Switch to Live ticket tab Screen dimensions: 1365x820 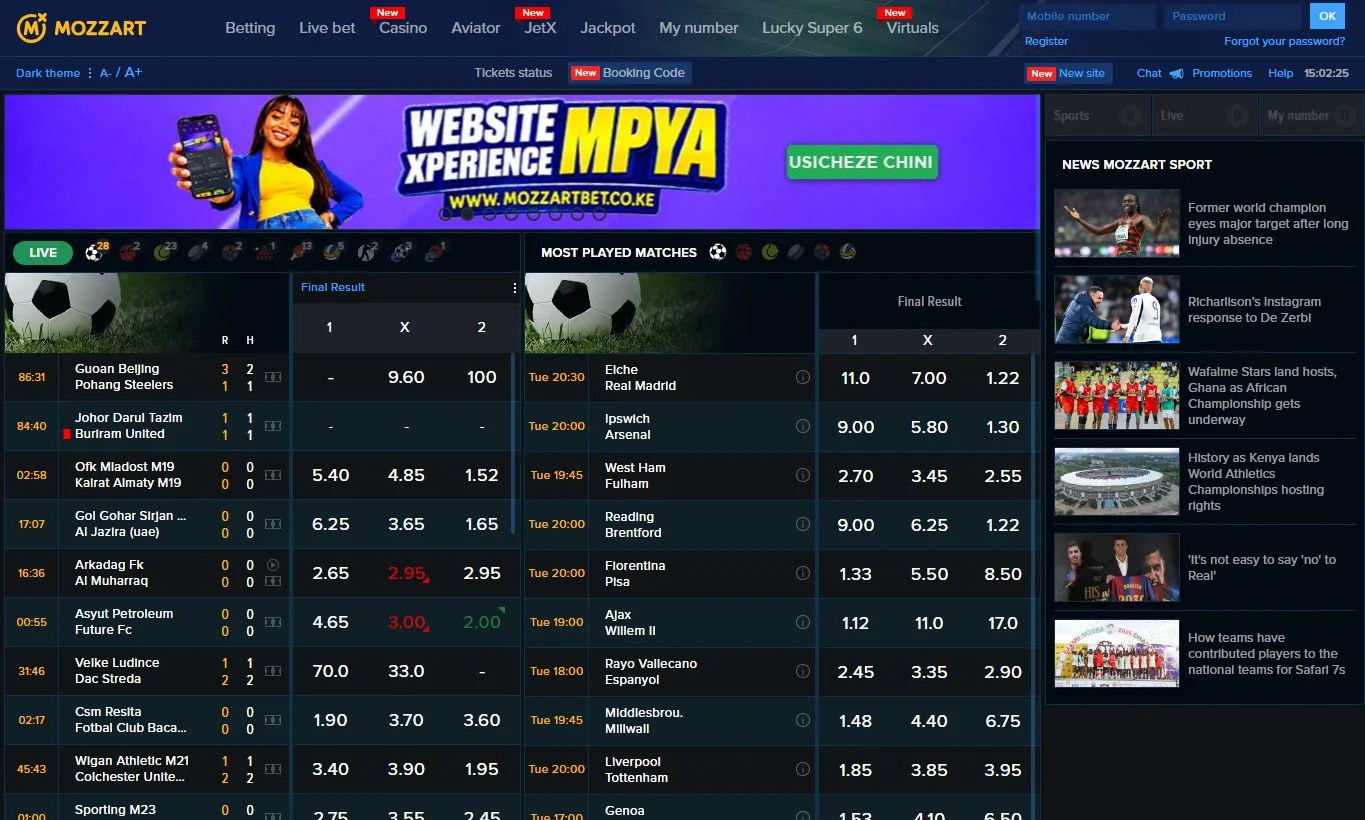[1205, 115]
